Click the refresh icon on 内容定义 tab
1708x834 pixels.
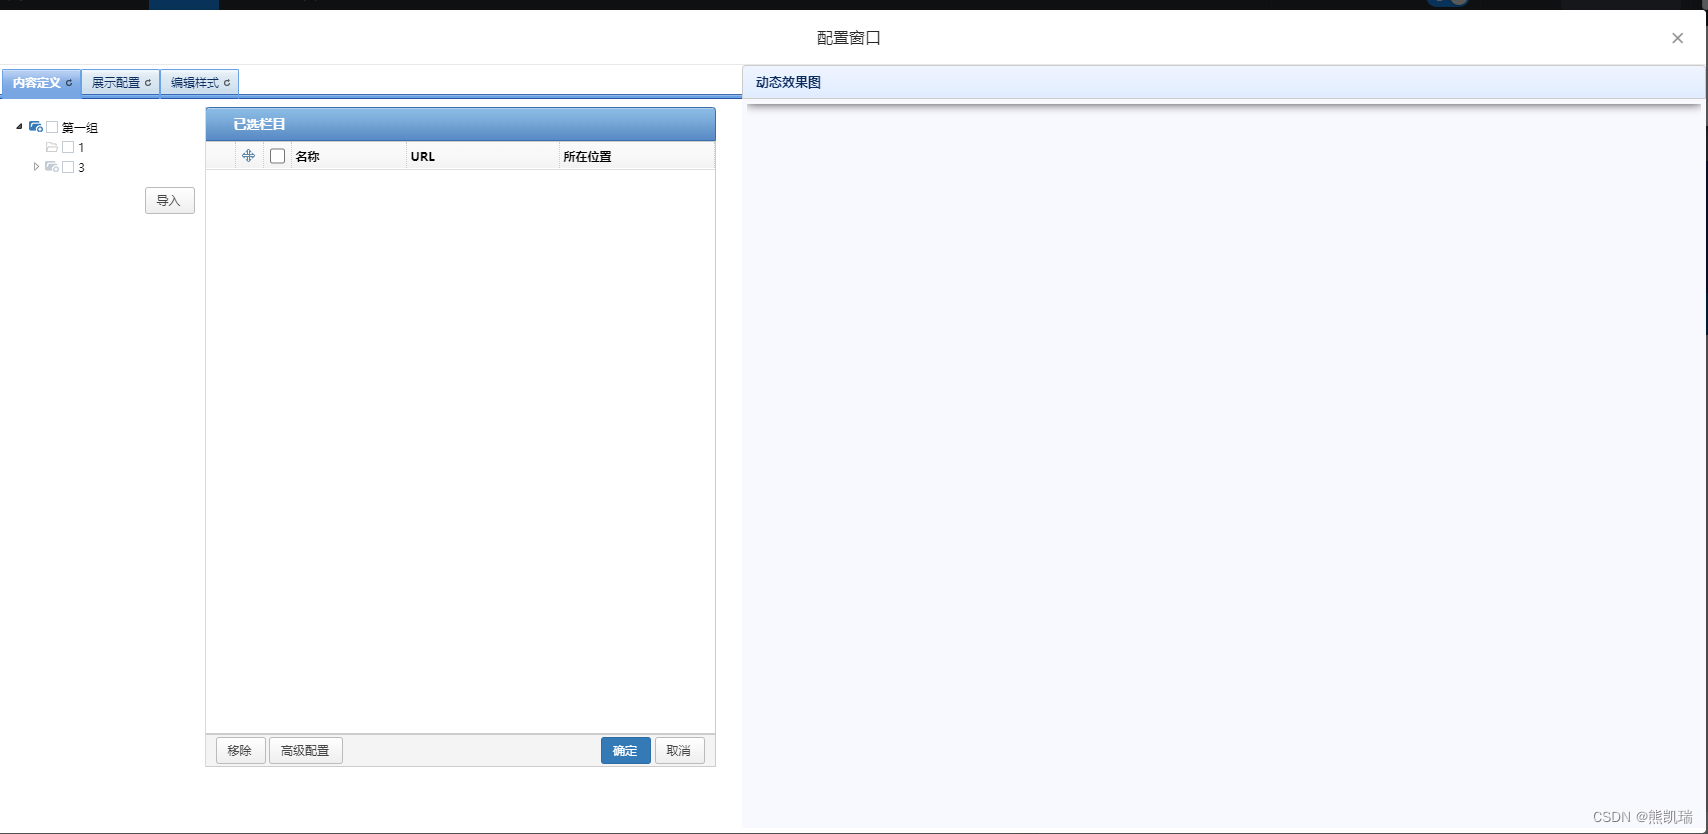[x=69, y=83]
